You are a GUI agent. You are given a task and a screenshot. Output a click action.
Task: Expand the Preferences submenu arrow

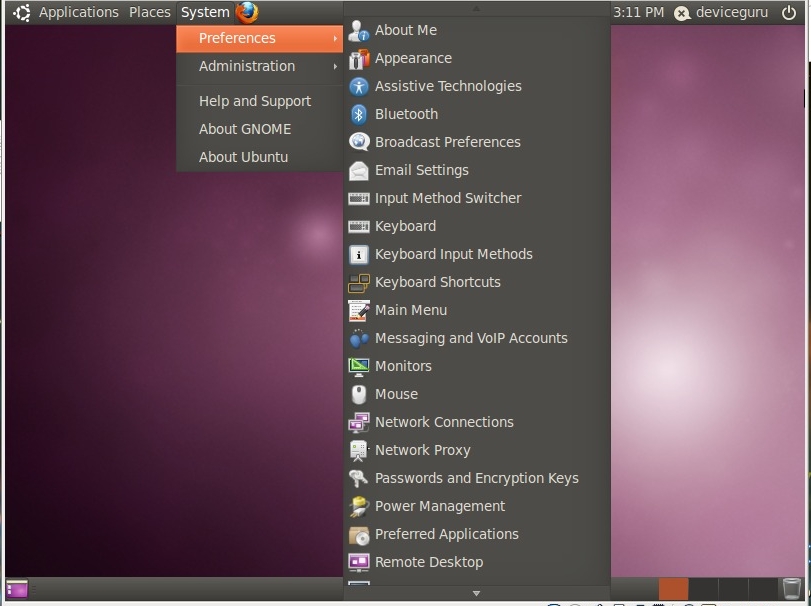(x=335, y=38)
